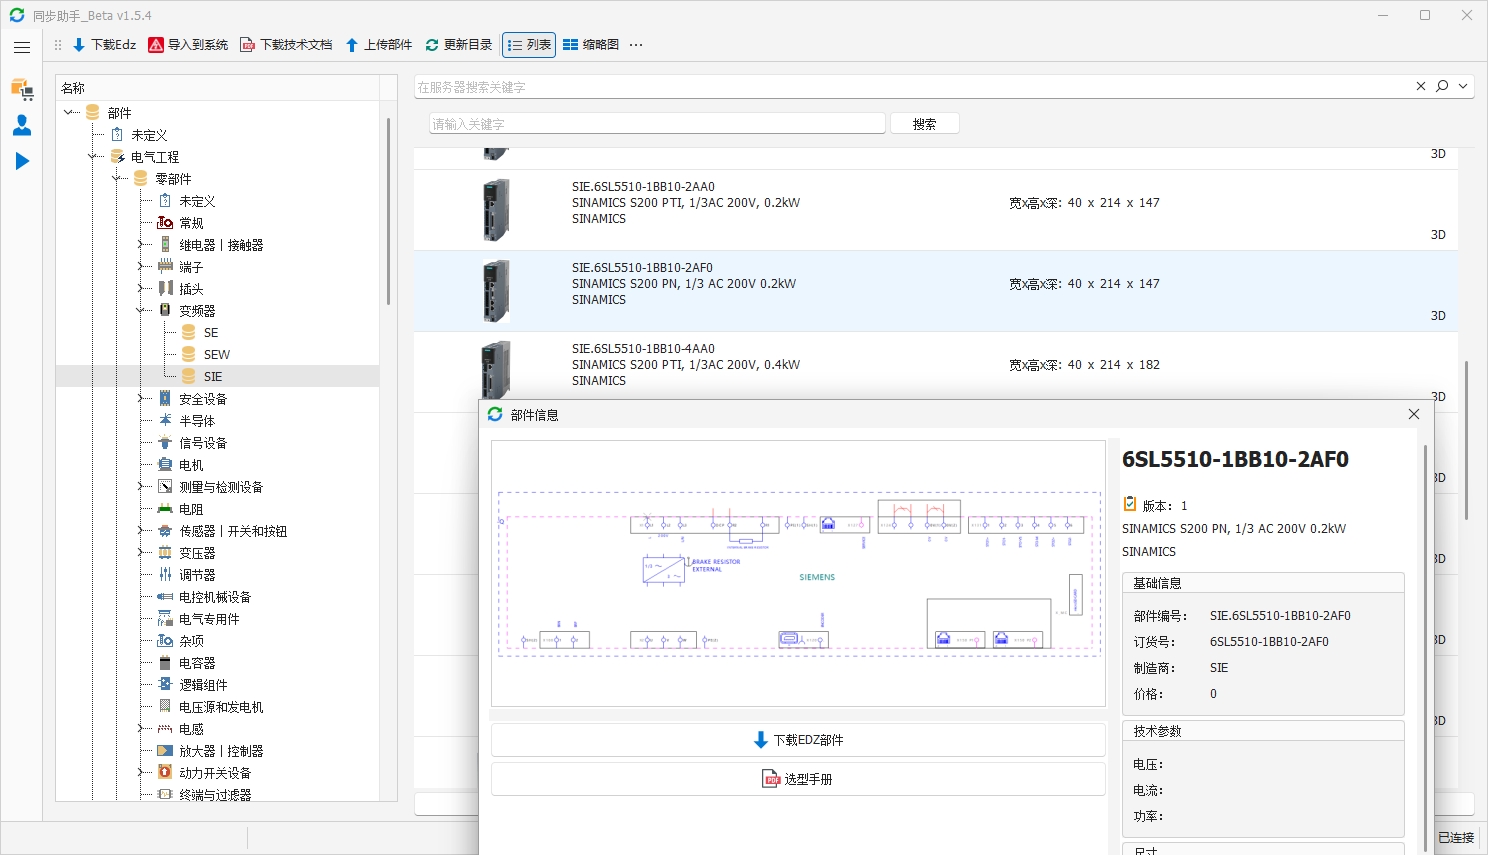Select 传感器 | 开关和按钮 item
1488x855 pixels.
point(233,530)
